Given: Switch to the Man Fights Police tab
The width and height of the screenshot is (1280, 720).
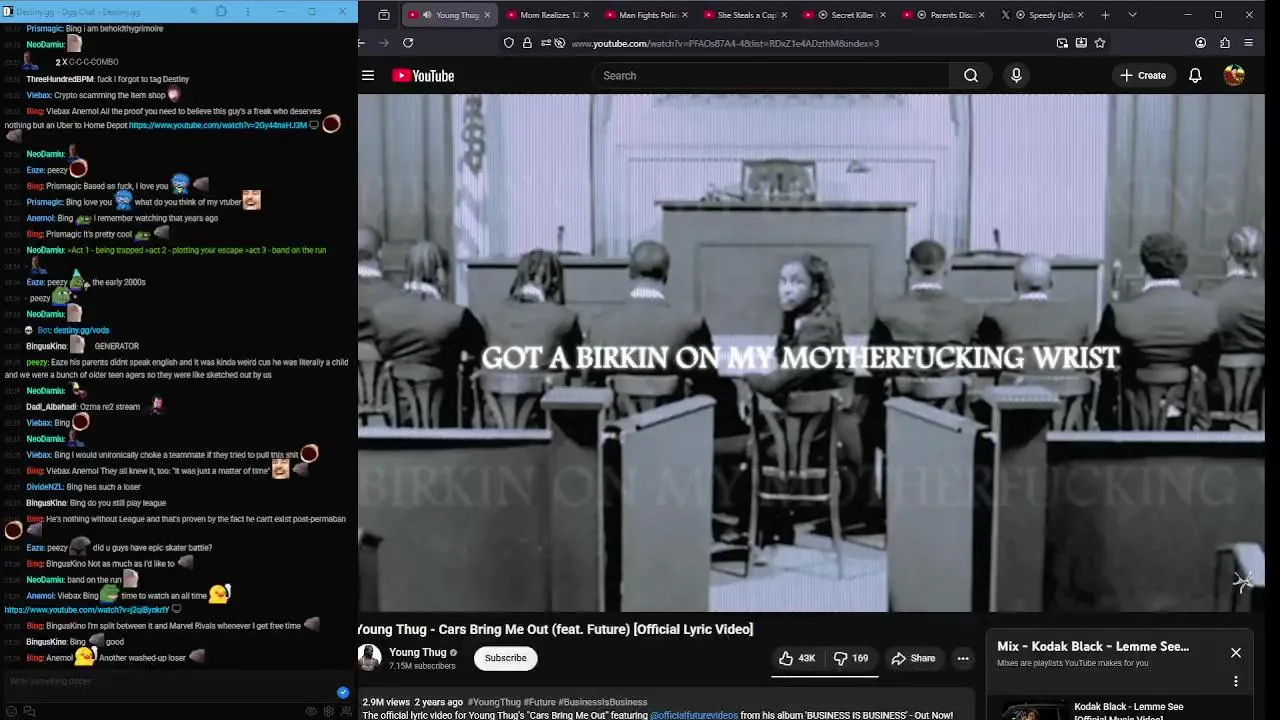Looking at the screenshot, I should pyautogui.click(x=648, y=15).
